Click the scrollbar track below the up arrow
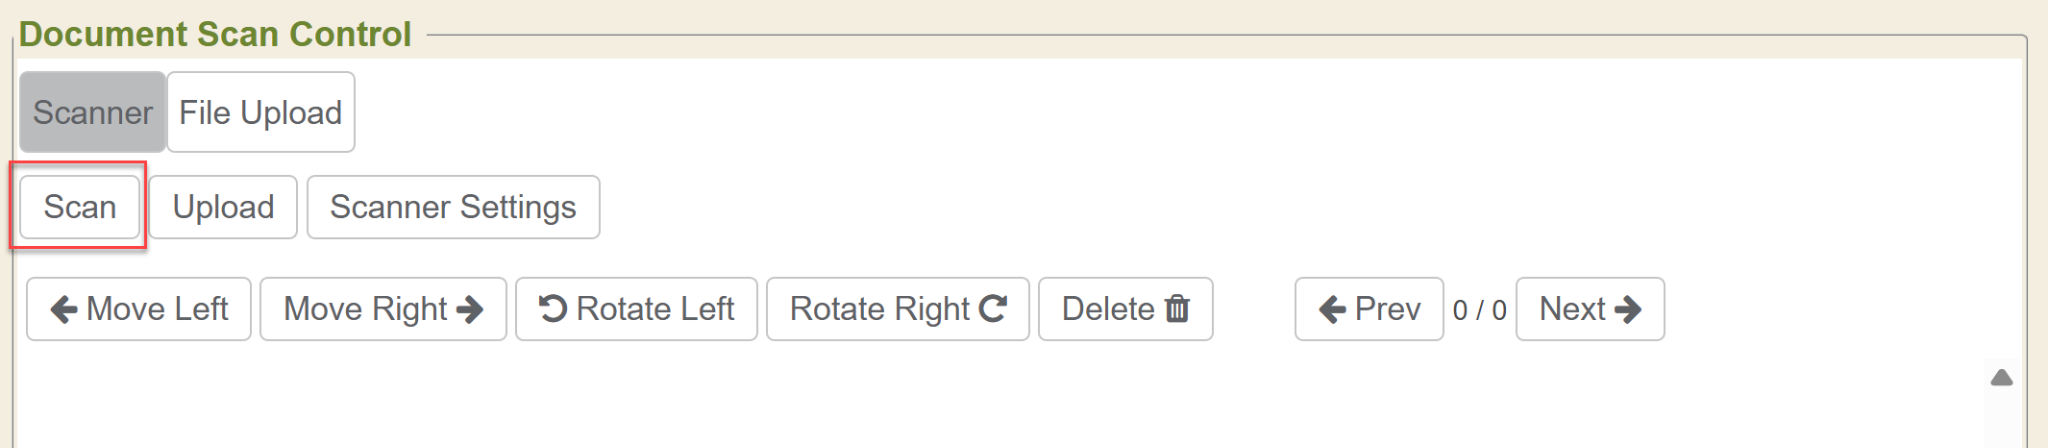The height and width of the screenshot is (448, 2048). point(2001,422)
